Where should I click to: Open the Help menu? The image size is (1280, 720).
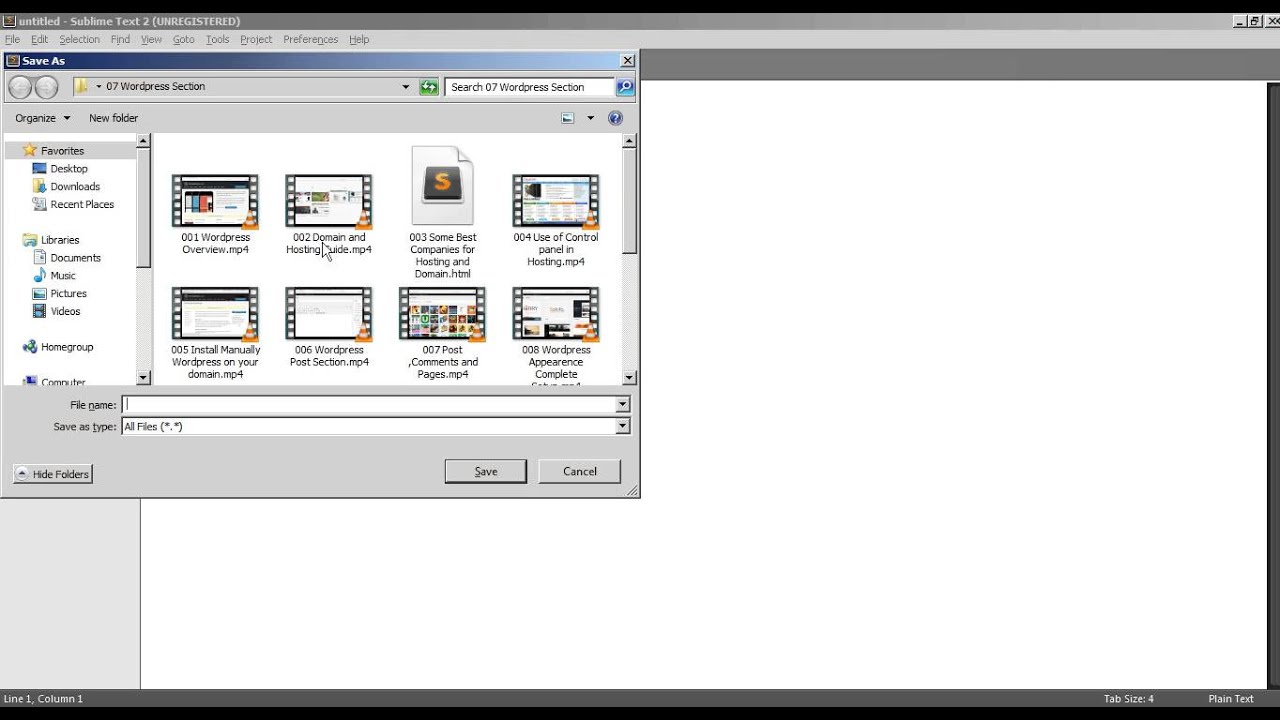(x=359, y=39)
